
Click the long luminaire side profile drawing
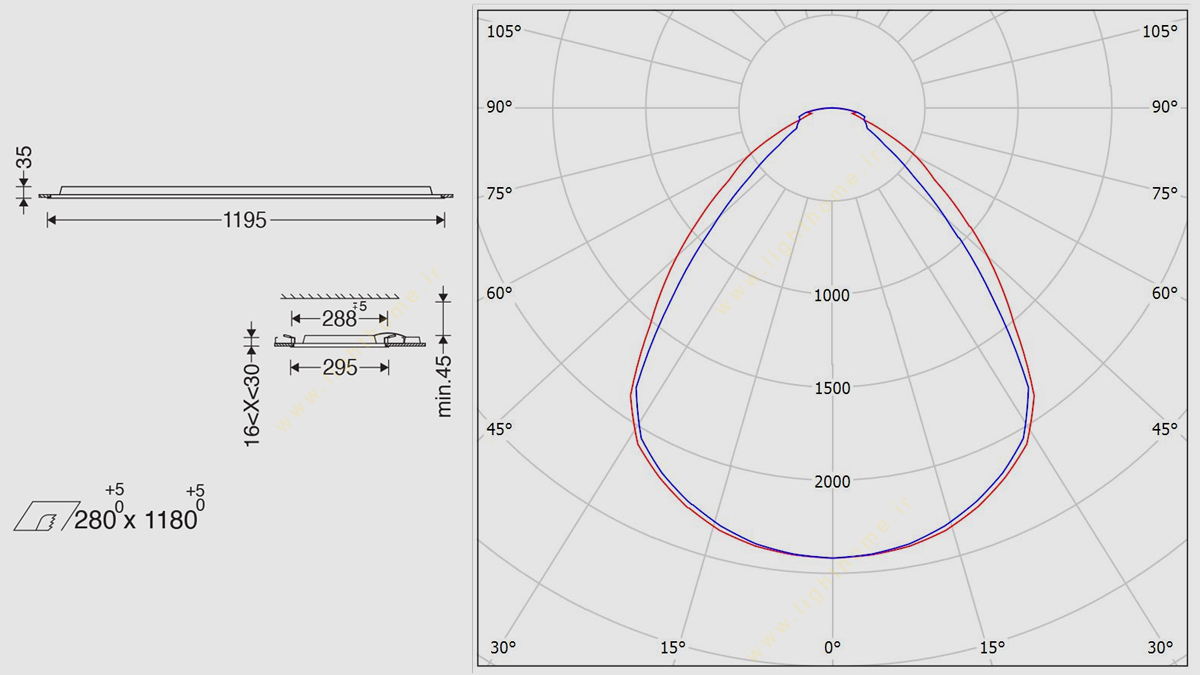tap(245, 191)
